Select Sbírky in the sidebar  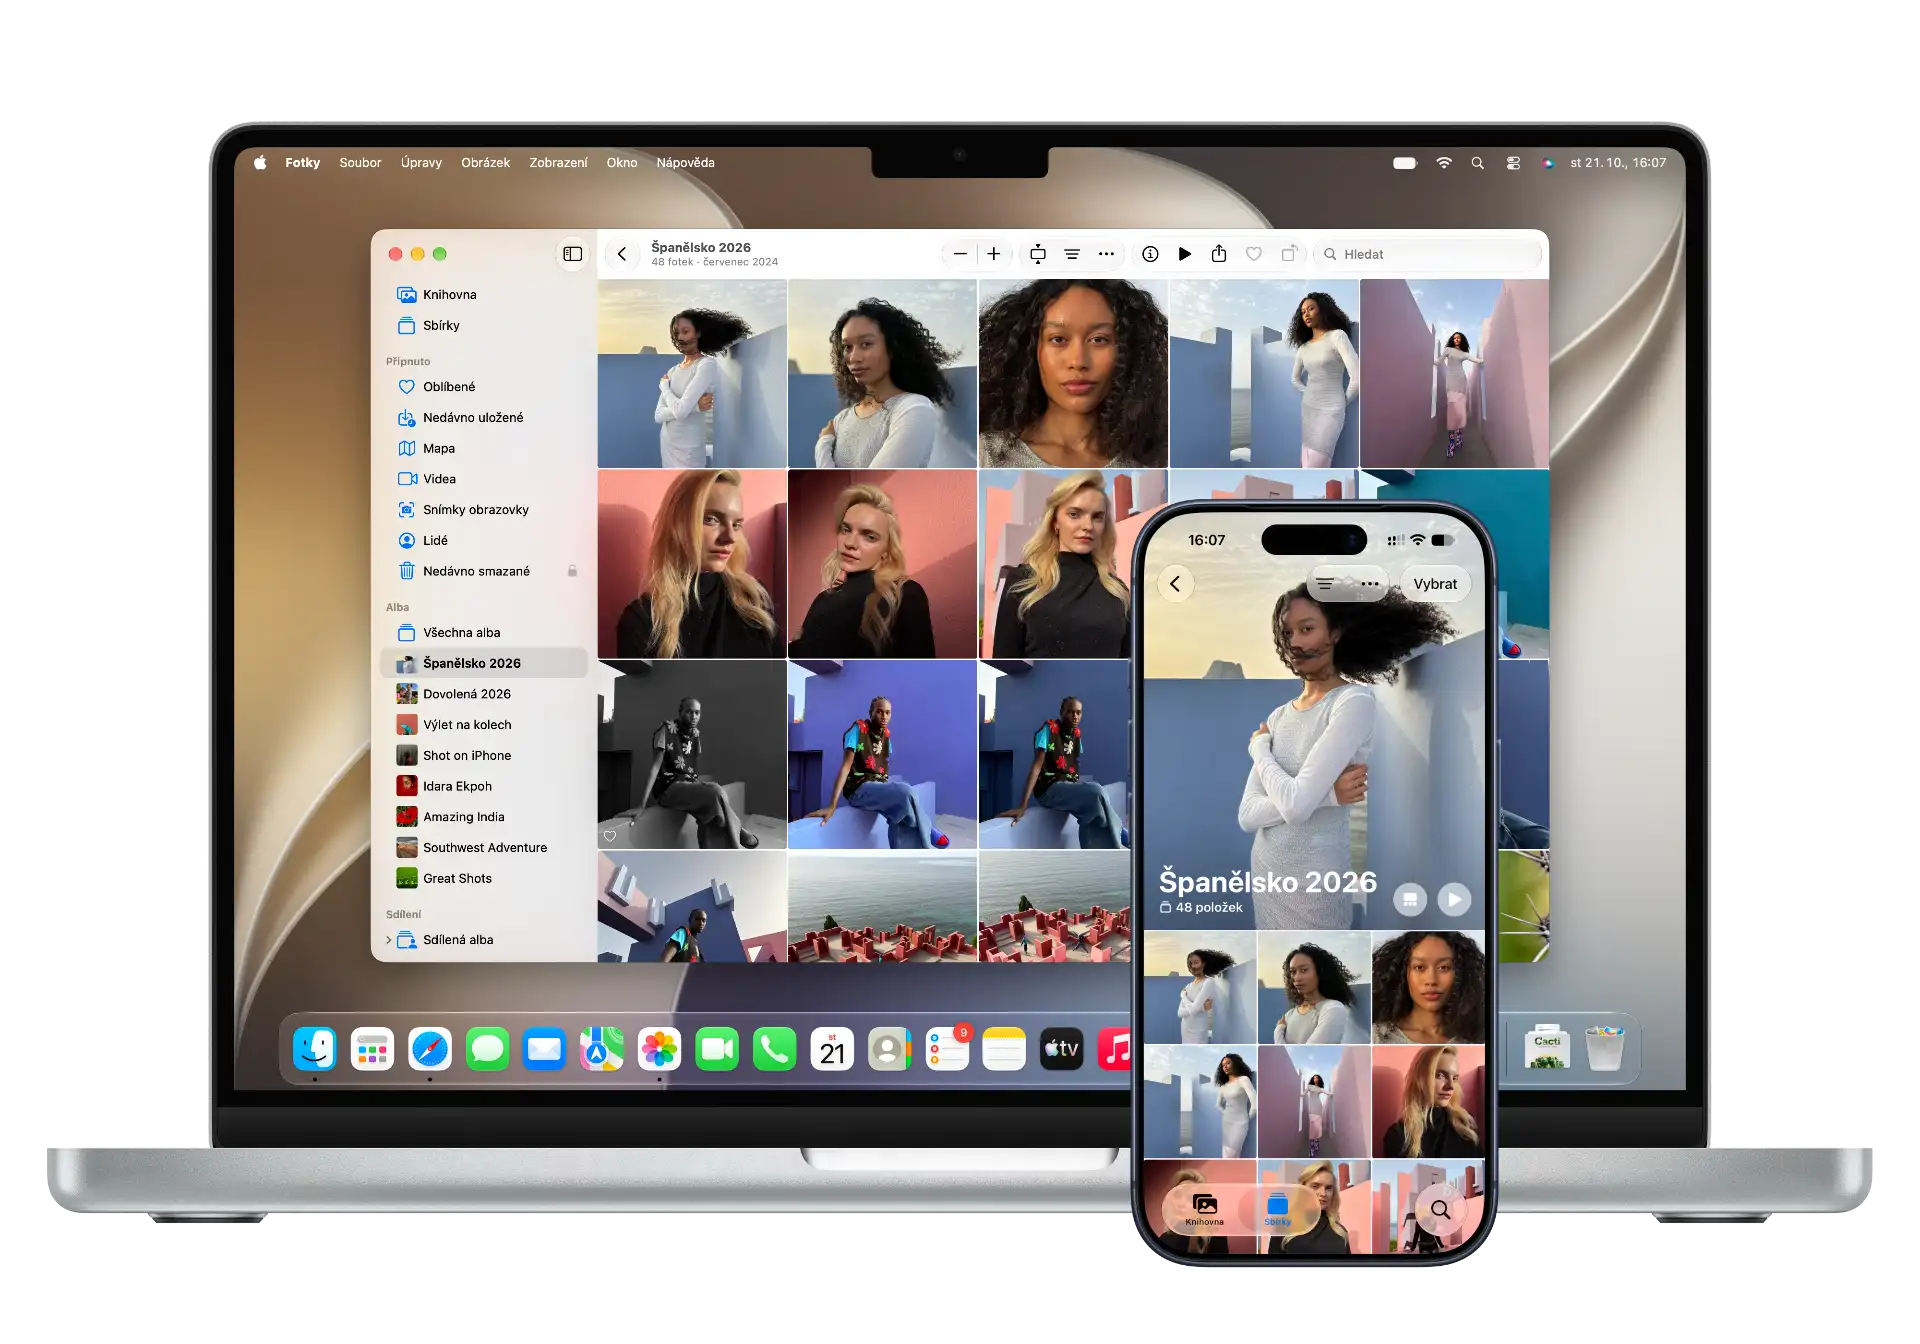pyautogui.click(x=484, y=326)
